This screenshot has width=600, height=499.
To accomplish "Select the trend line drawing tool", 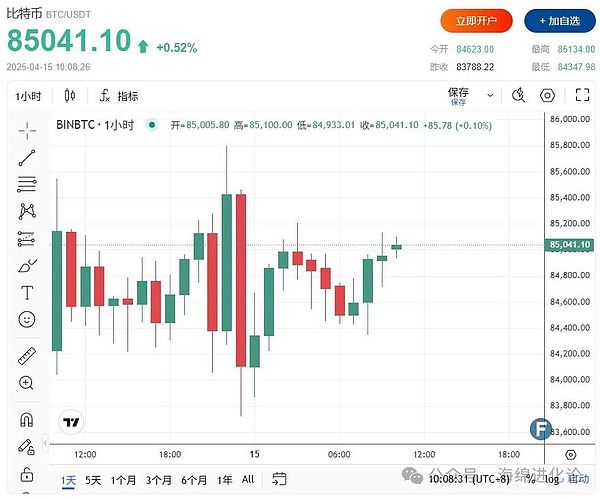I will coord(27,157).
